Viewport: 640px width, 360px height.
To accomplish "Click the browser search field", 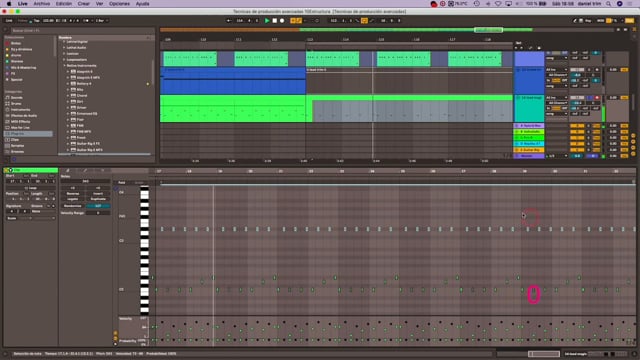I will (x=82, y=30).
